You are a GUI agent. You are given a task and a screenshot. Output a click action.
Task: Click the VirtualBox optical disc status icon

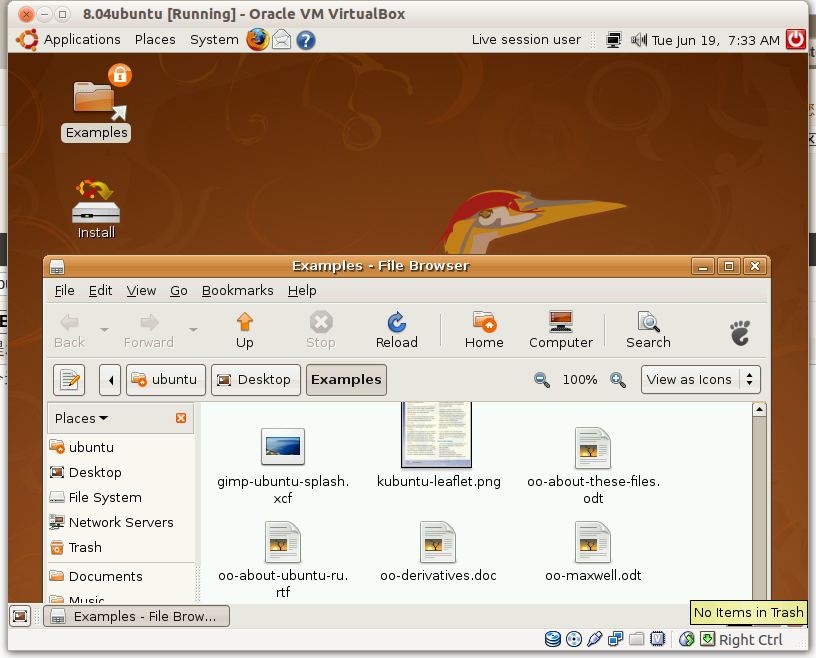573,639
